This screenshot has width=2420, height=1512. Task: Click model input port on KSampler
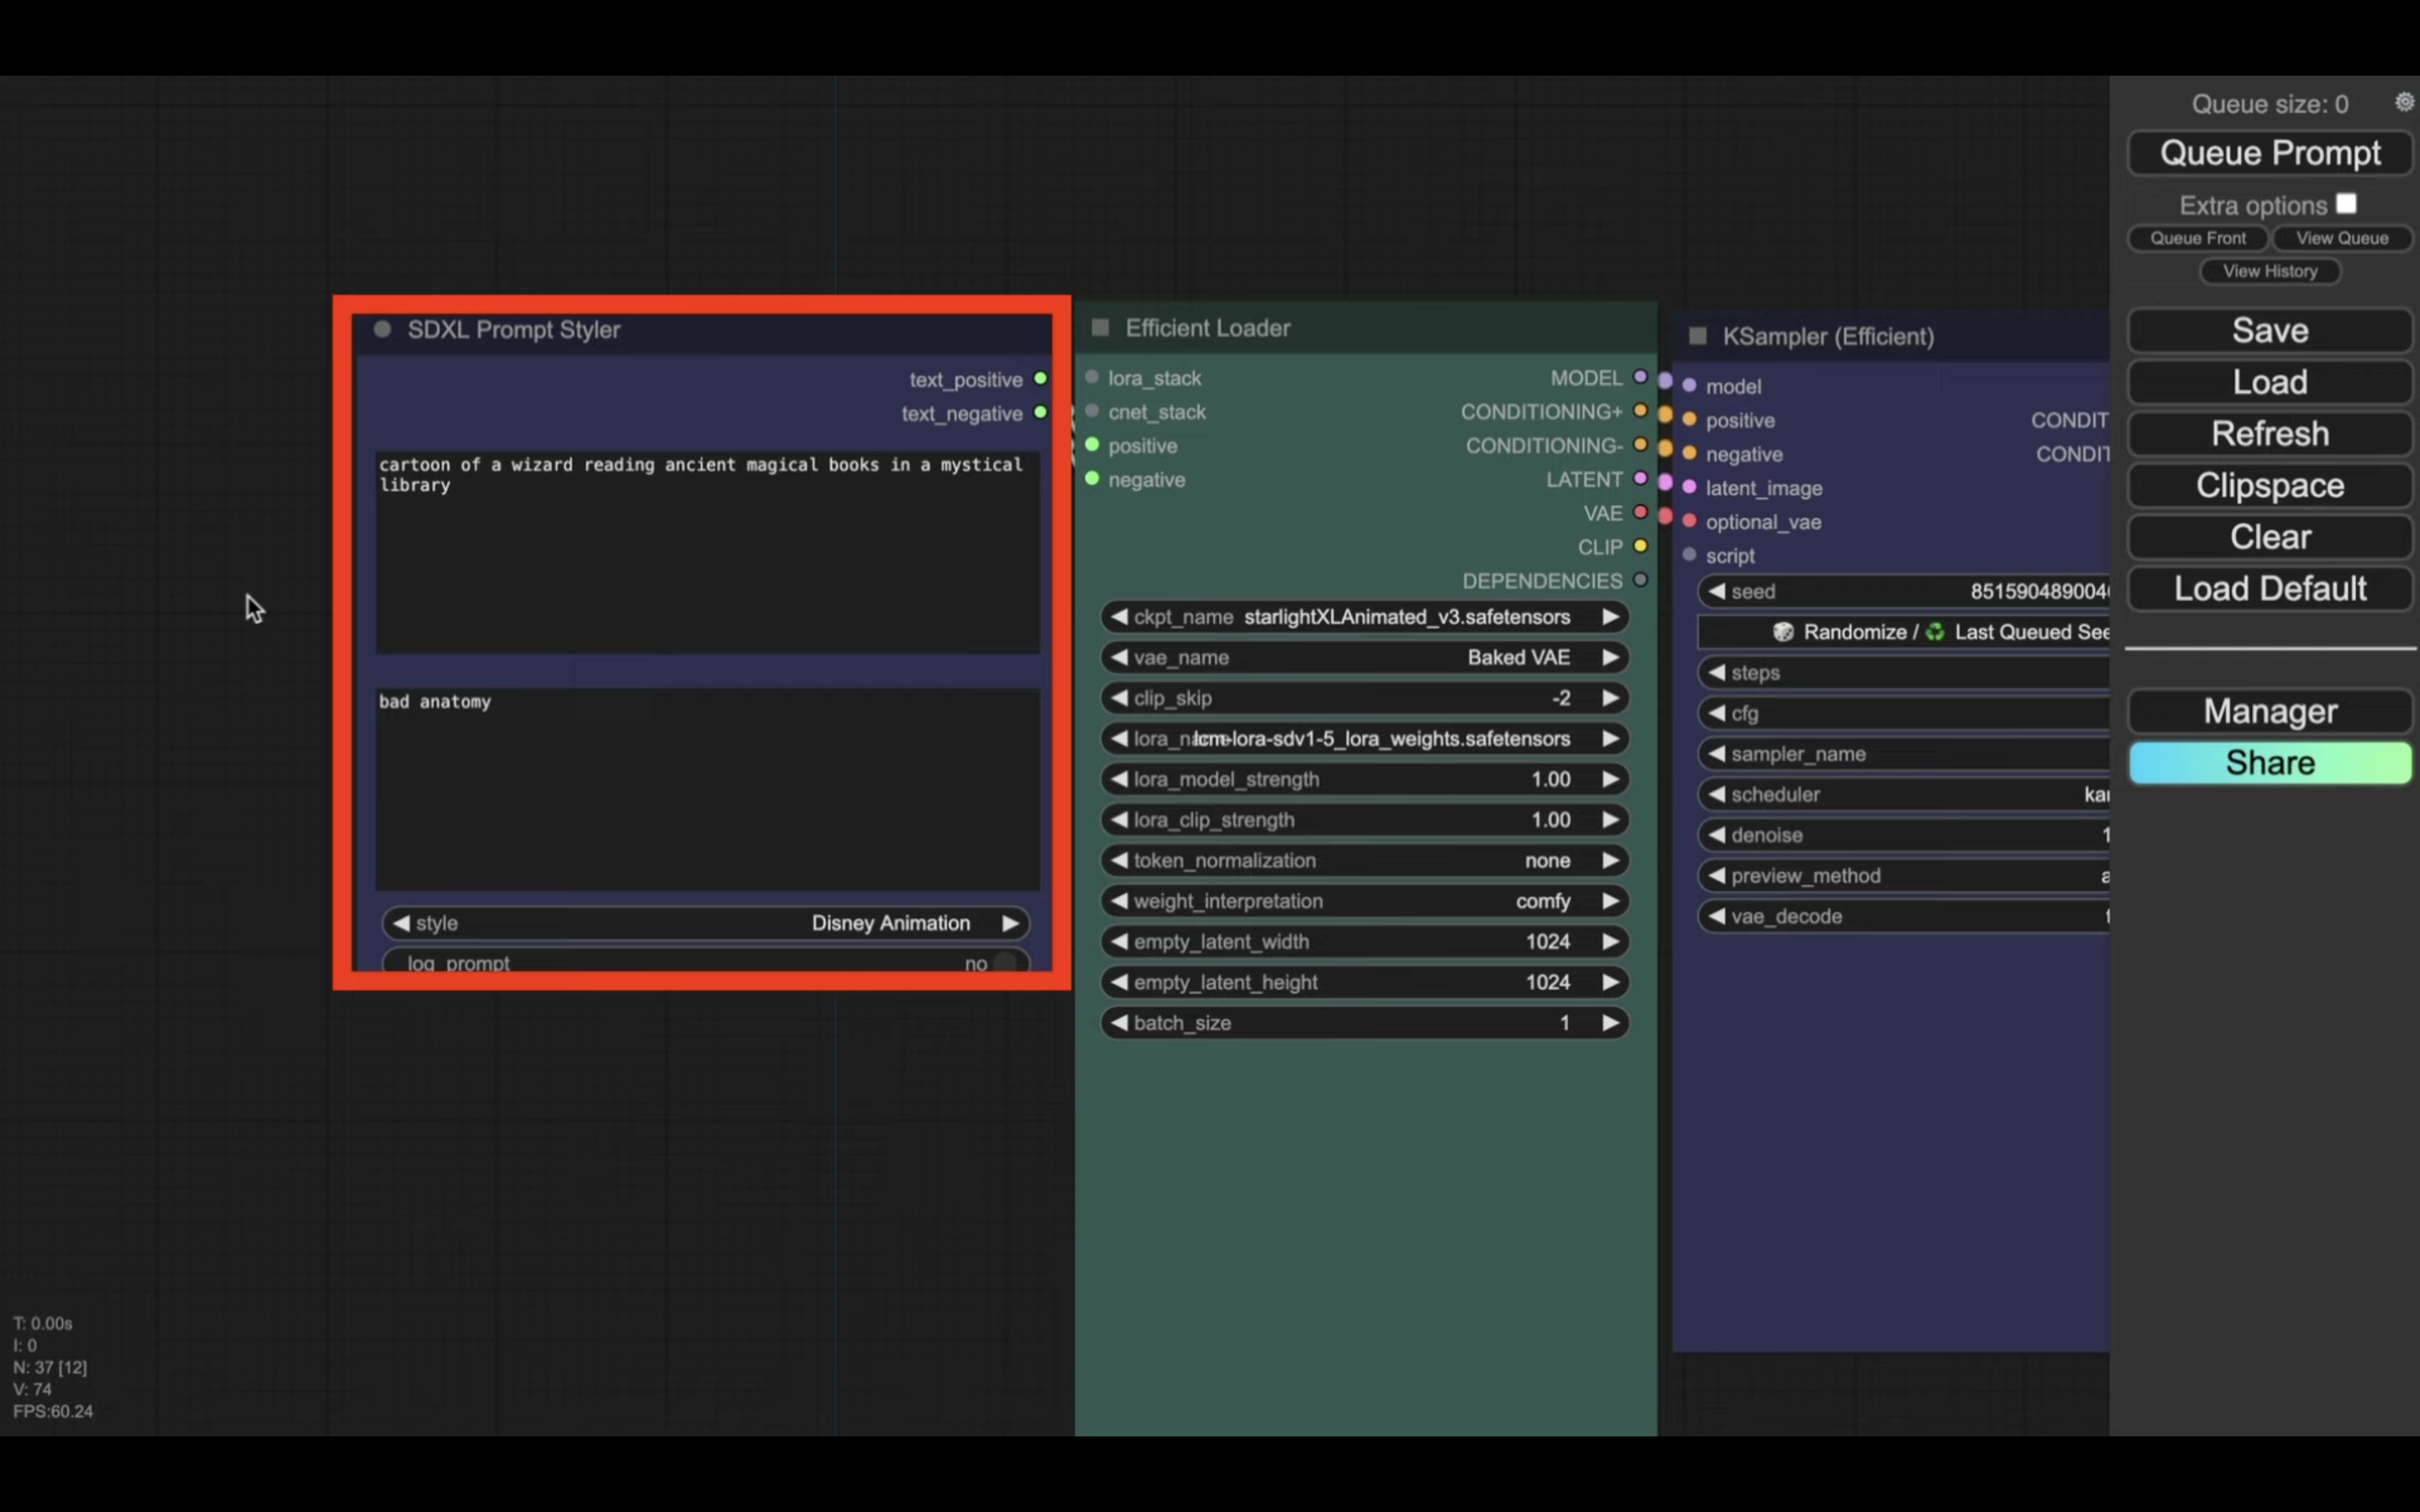(x=1689, y=385)
